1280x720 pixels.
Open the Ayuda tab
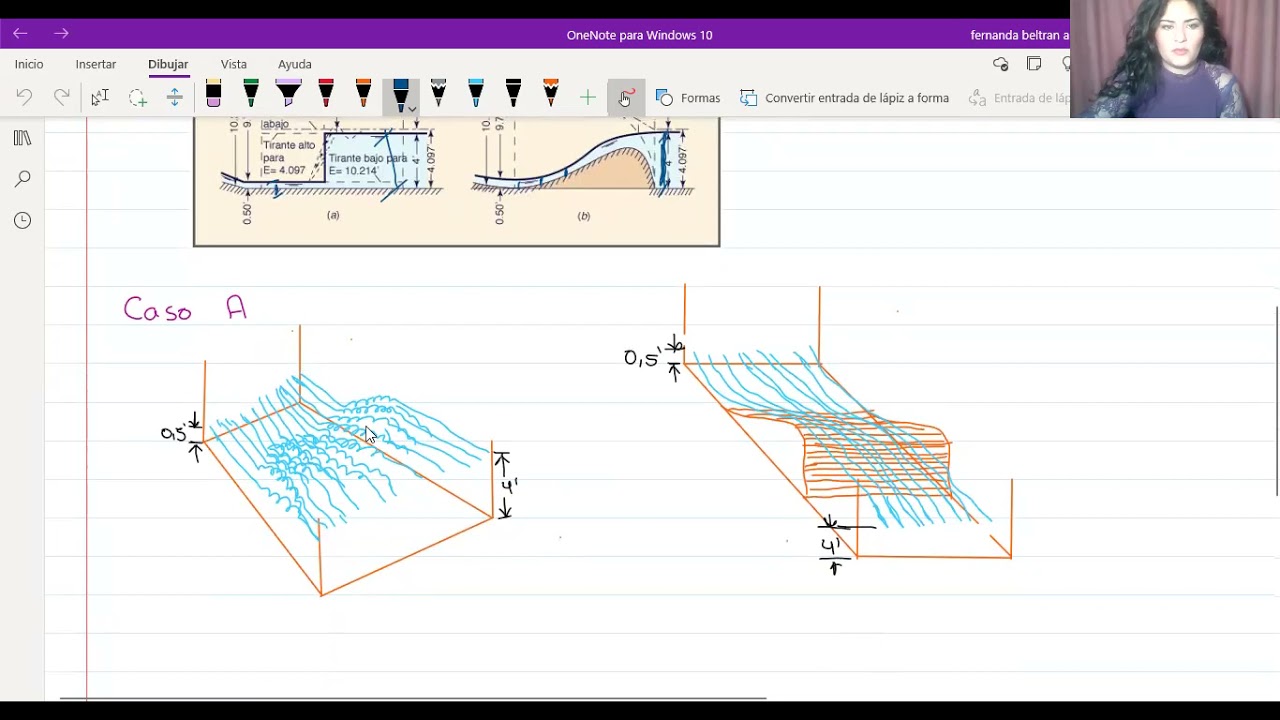(x=295, y=64)
